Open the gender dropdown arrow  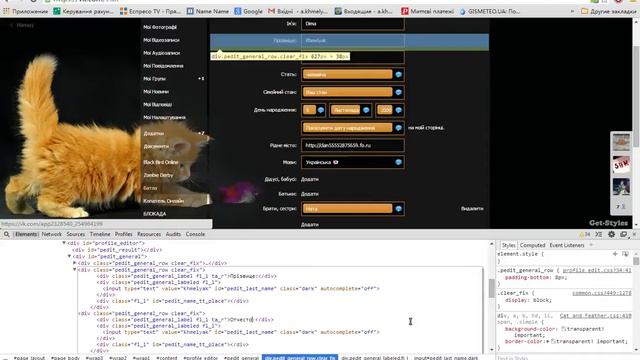[x=398, y=74]
